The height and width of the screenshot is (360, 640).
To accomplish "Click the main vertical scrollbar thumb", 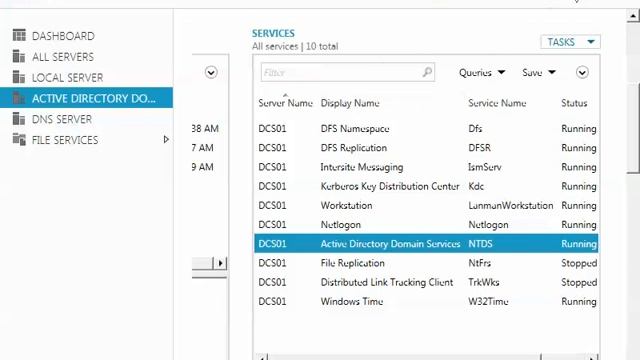I will pyautogui.click(x=633, y=128).
